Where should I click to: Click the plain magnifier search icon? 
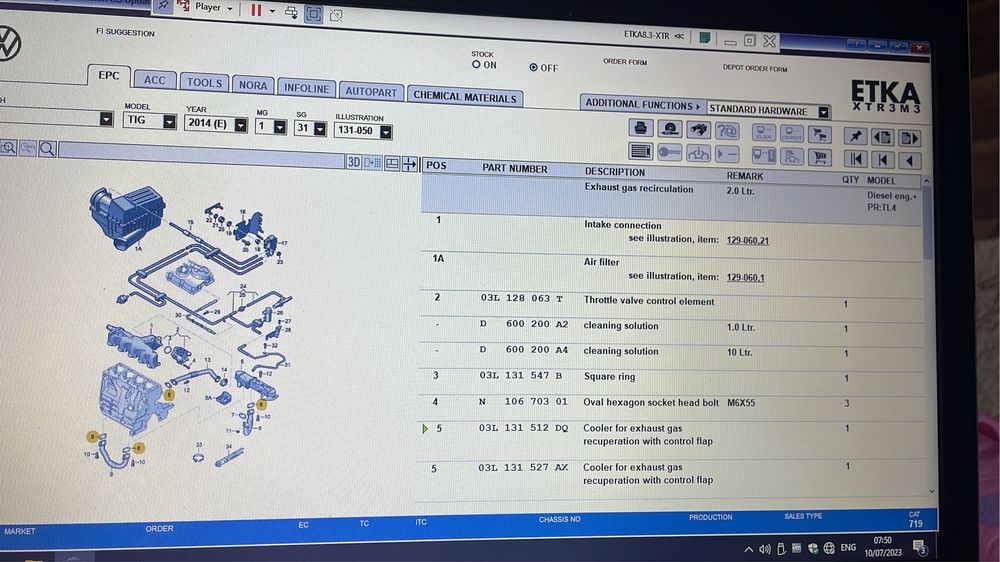click(x=47, y=149)
